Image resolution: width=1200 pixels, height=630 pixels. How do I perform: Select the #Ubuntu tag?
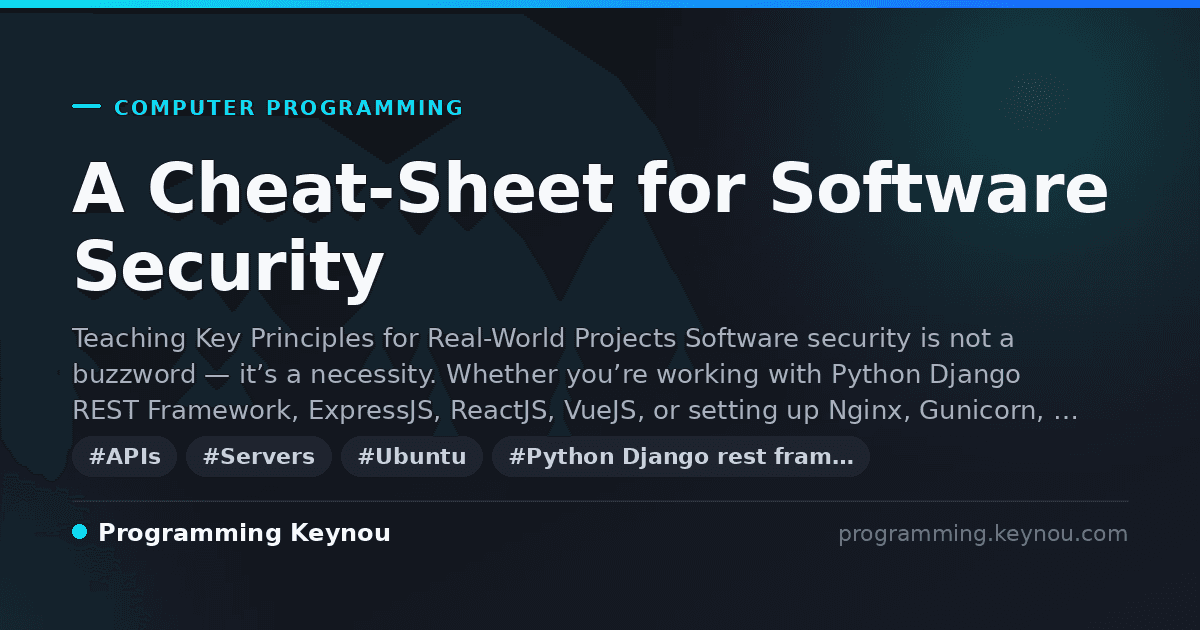click(x=412, y=457)
